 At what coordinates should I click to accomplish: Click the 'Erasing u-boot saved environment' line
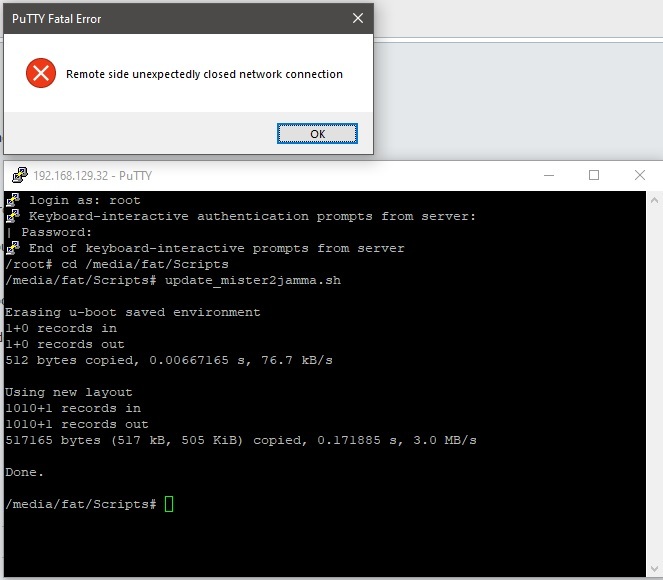point(133,312)
